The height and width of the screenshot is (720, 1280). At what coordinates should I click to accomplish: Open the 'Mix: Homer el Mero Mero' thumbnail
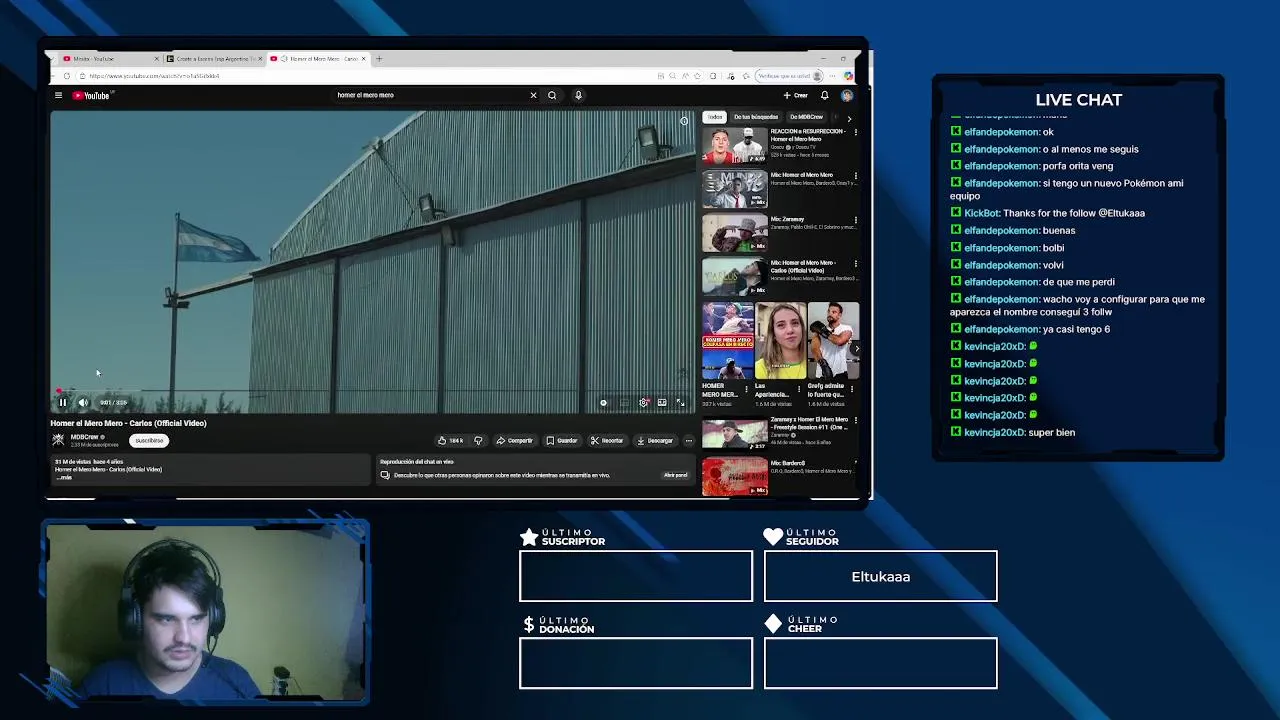click(735, 189)
